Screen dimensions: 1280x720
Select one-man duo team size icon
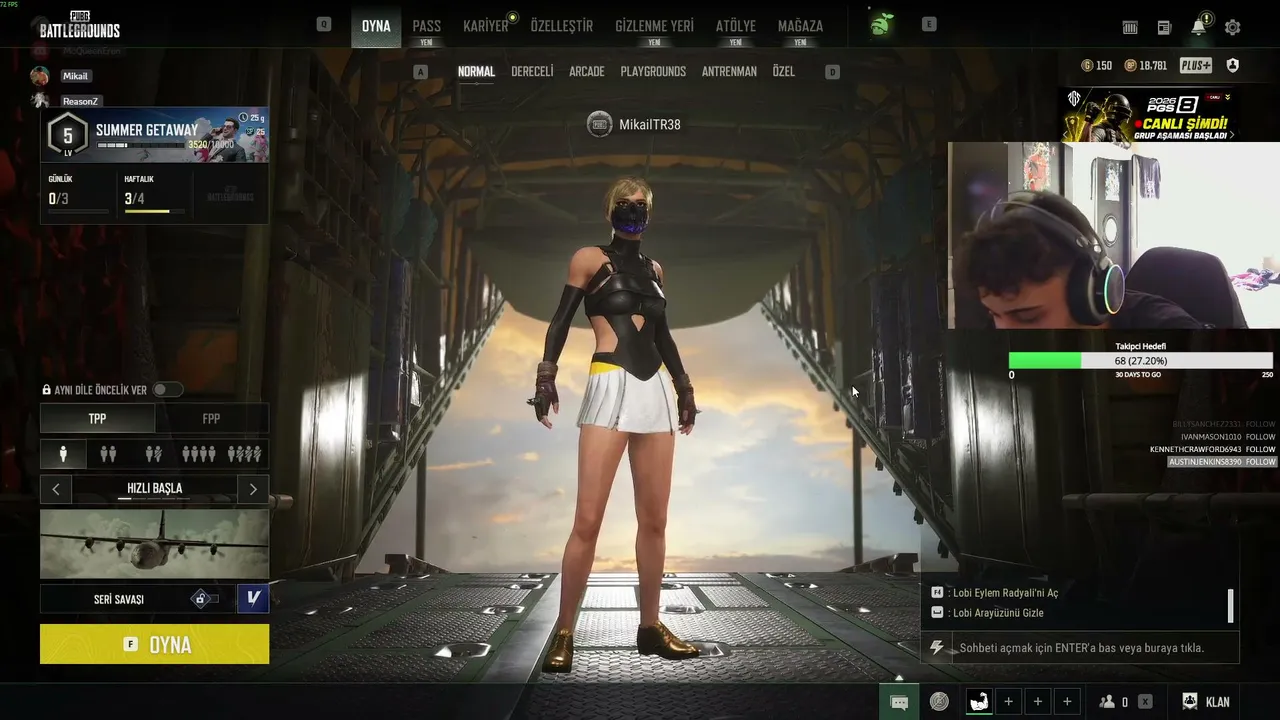pyautogui.click(x=153, y=454)
